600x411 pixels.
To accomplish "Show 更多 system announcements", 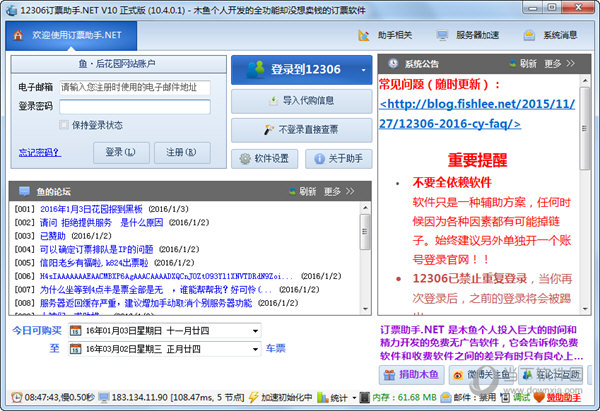I will click(x=559, y=64).
